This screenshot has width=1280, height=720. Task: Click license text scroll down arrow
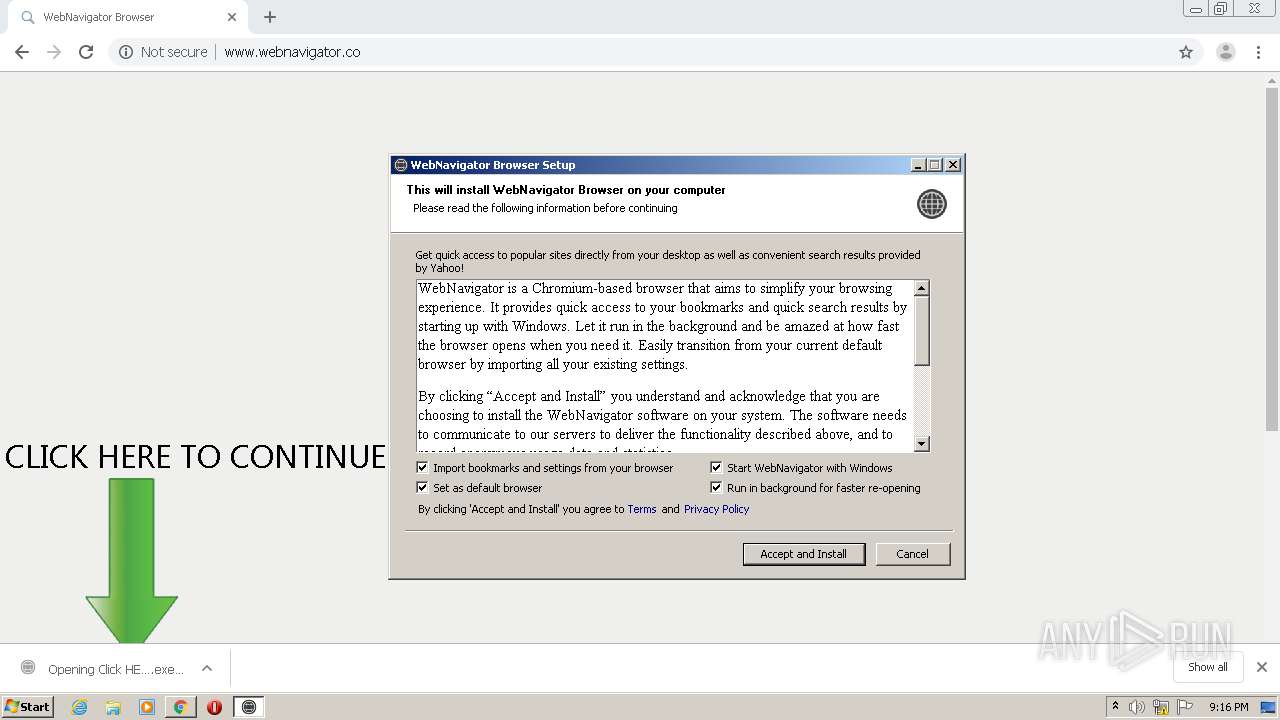922,444
